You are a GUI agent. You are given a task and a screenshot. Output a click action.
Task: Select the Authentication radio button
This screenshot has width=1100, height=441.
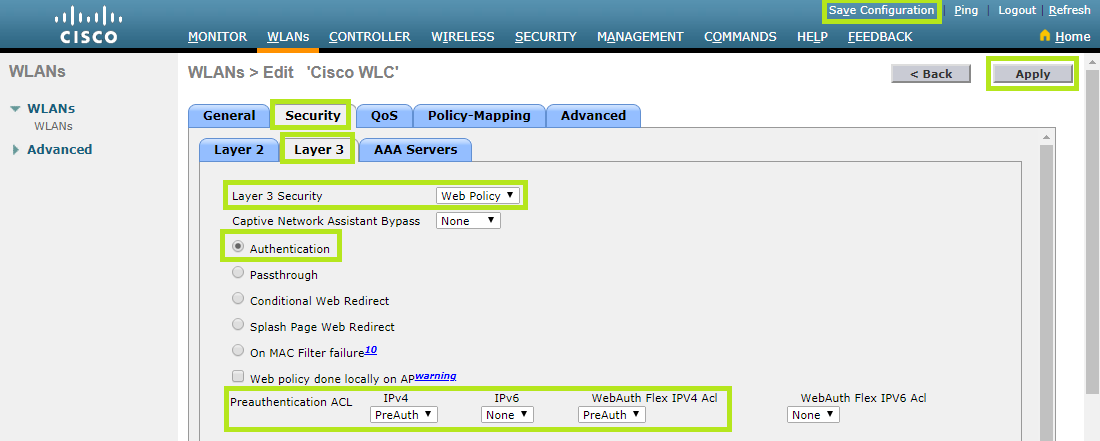[238, 247]
